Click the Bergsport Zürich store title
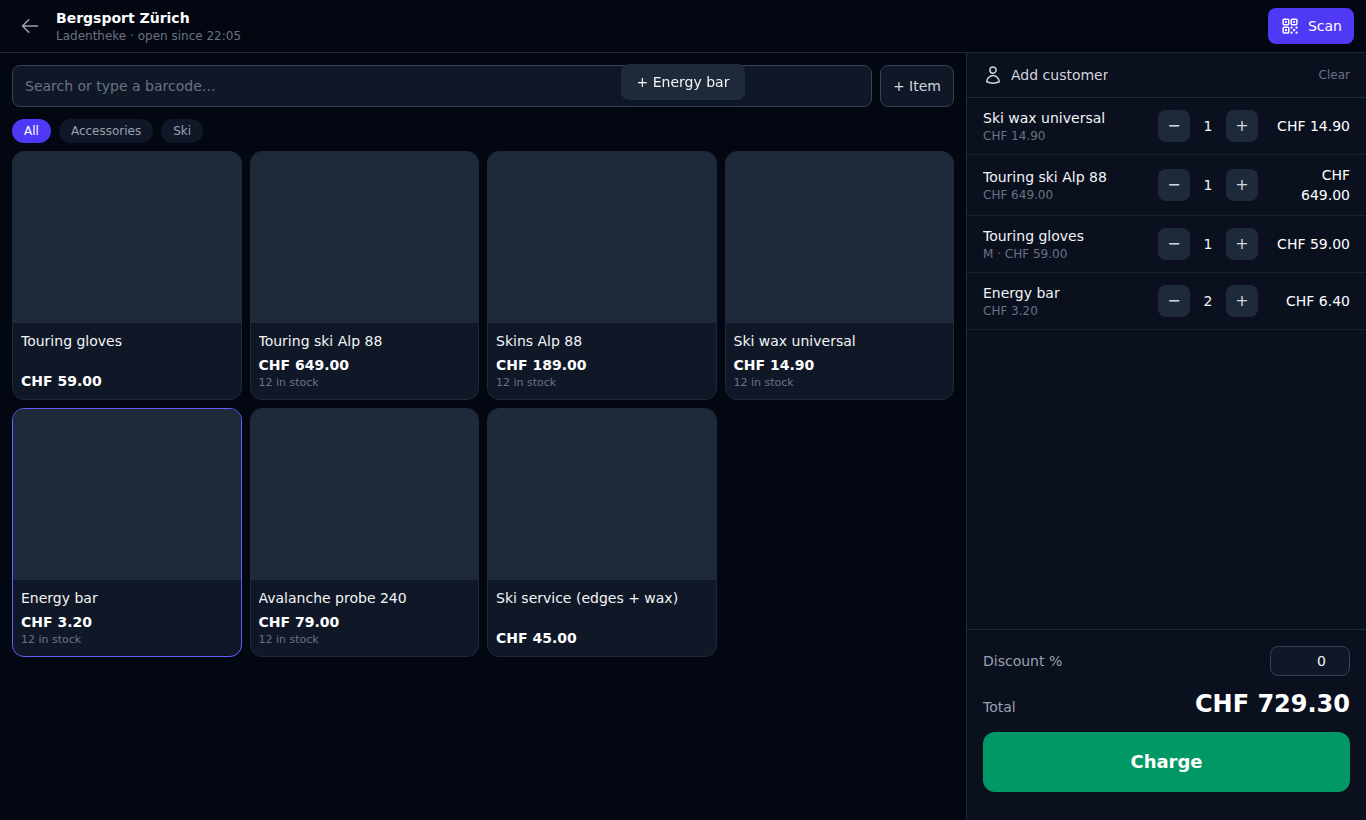Viewport: 1366px width, 820px height. pos(123,18)
